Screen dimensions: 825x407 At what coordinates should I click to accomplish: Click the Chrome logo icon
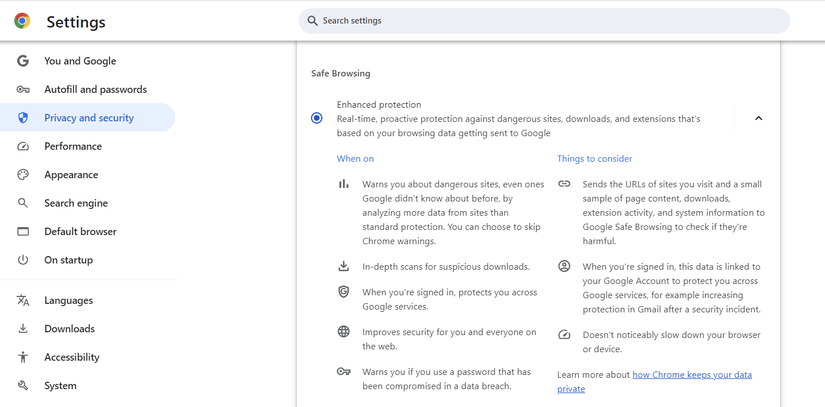click(x=22, y=21)
